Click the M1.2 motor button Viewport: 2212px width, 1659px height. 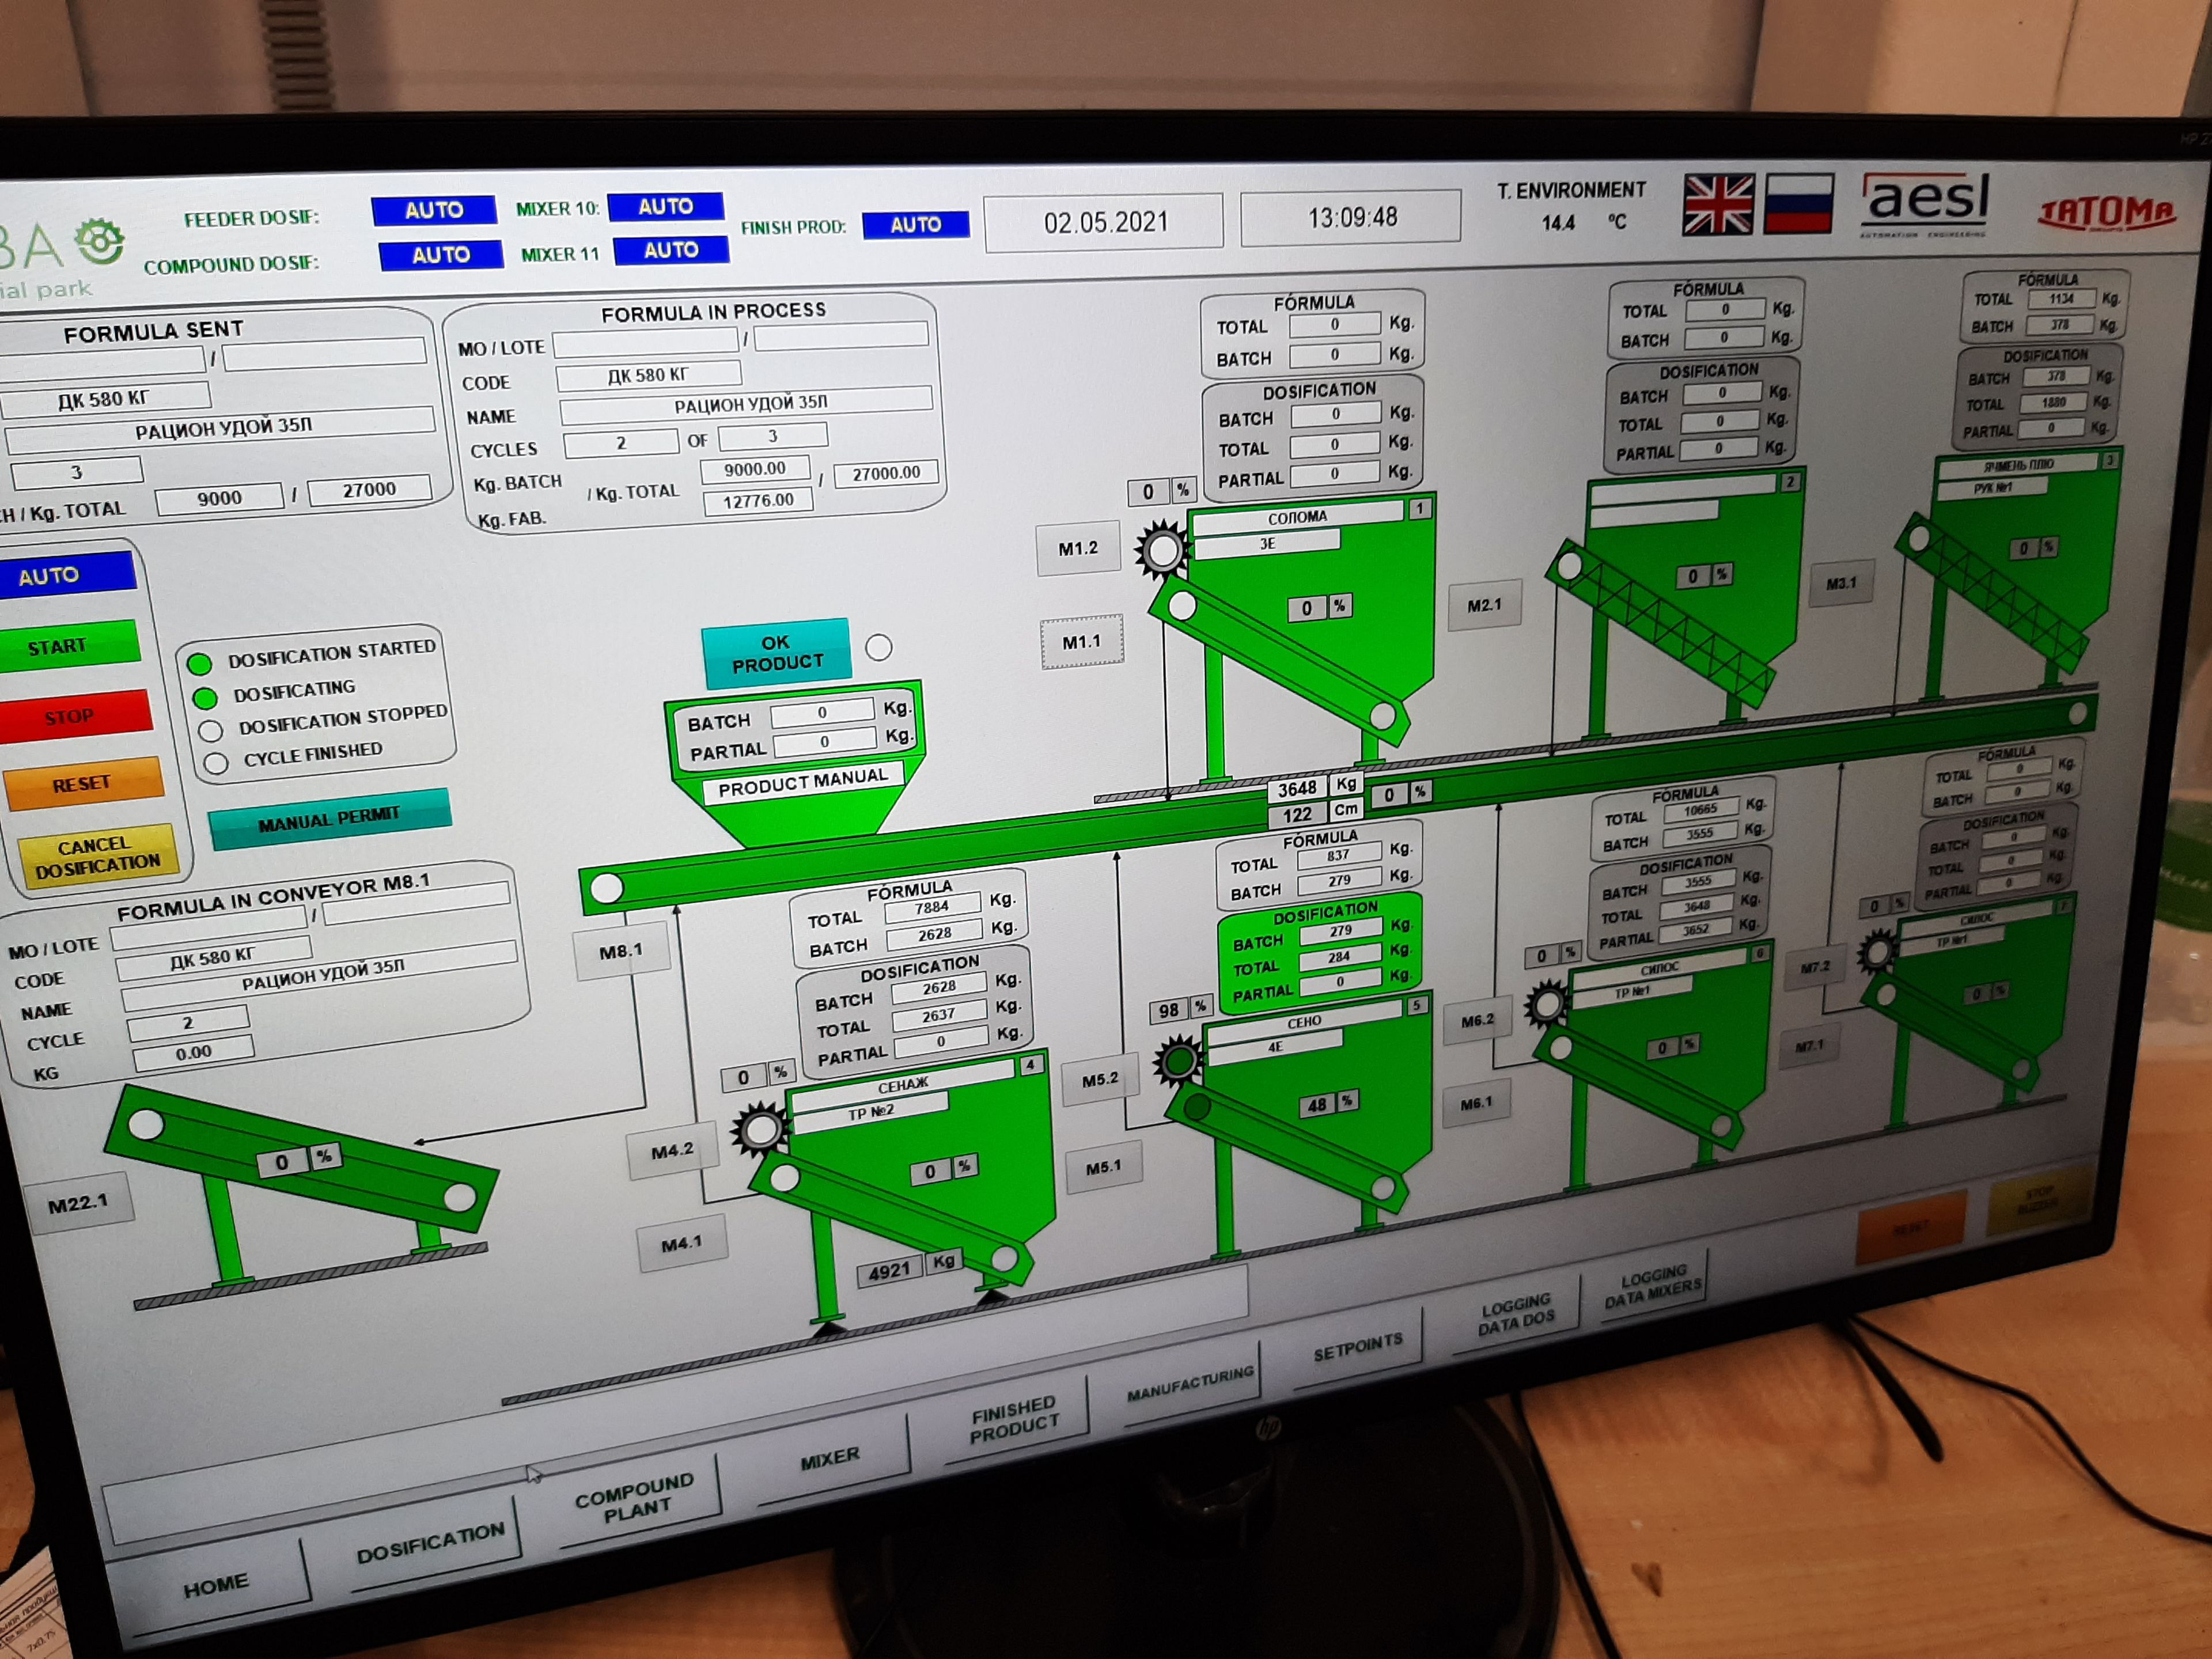point(1078,549)
